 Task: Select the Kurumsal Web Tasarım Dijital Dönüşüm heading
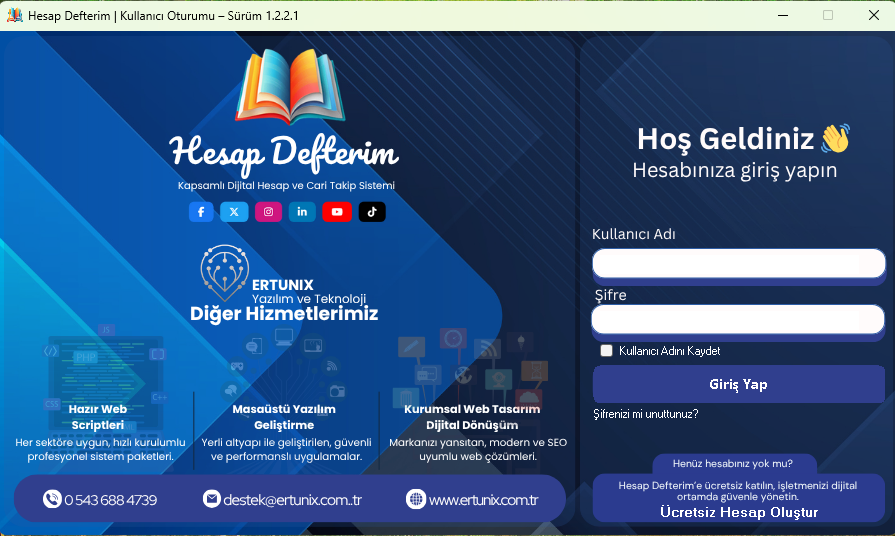pyautogui.click(x=472, y=417)
